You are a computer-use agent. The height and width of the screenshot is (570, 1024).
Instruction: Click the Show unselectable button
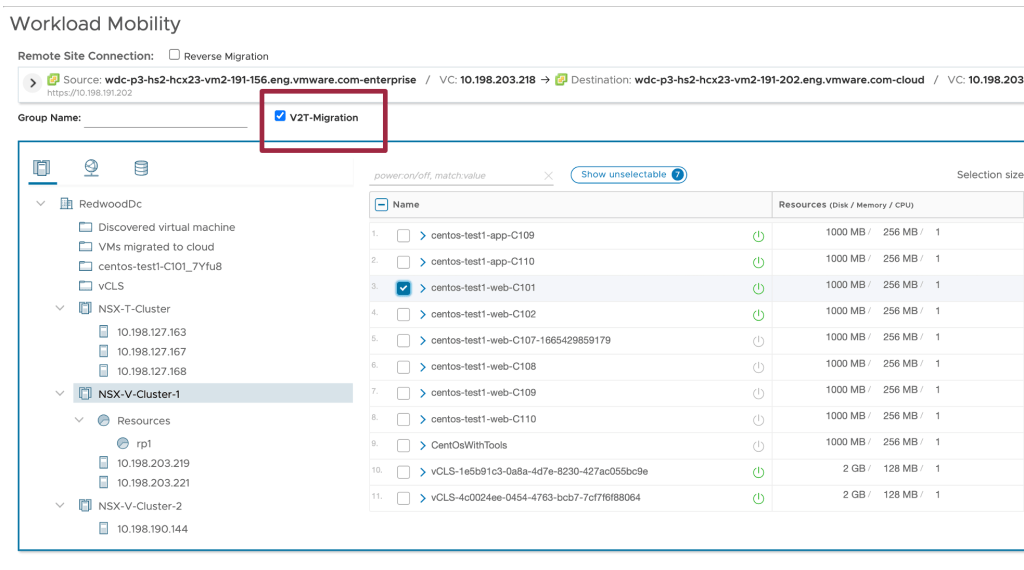628,175
